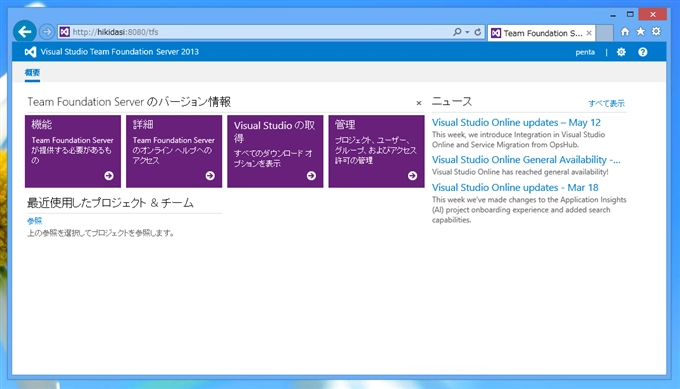The width and height of the screenshot is (680, 389).
Task: Minimize the browser window
Action: [613, 15]
